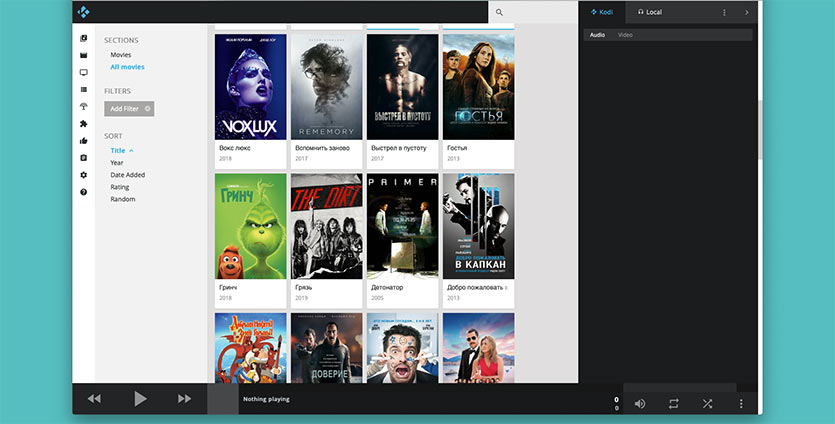Click the year 2019 under Грязь
This screenshot has width=835, height=424.
tap(301, 298)
